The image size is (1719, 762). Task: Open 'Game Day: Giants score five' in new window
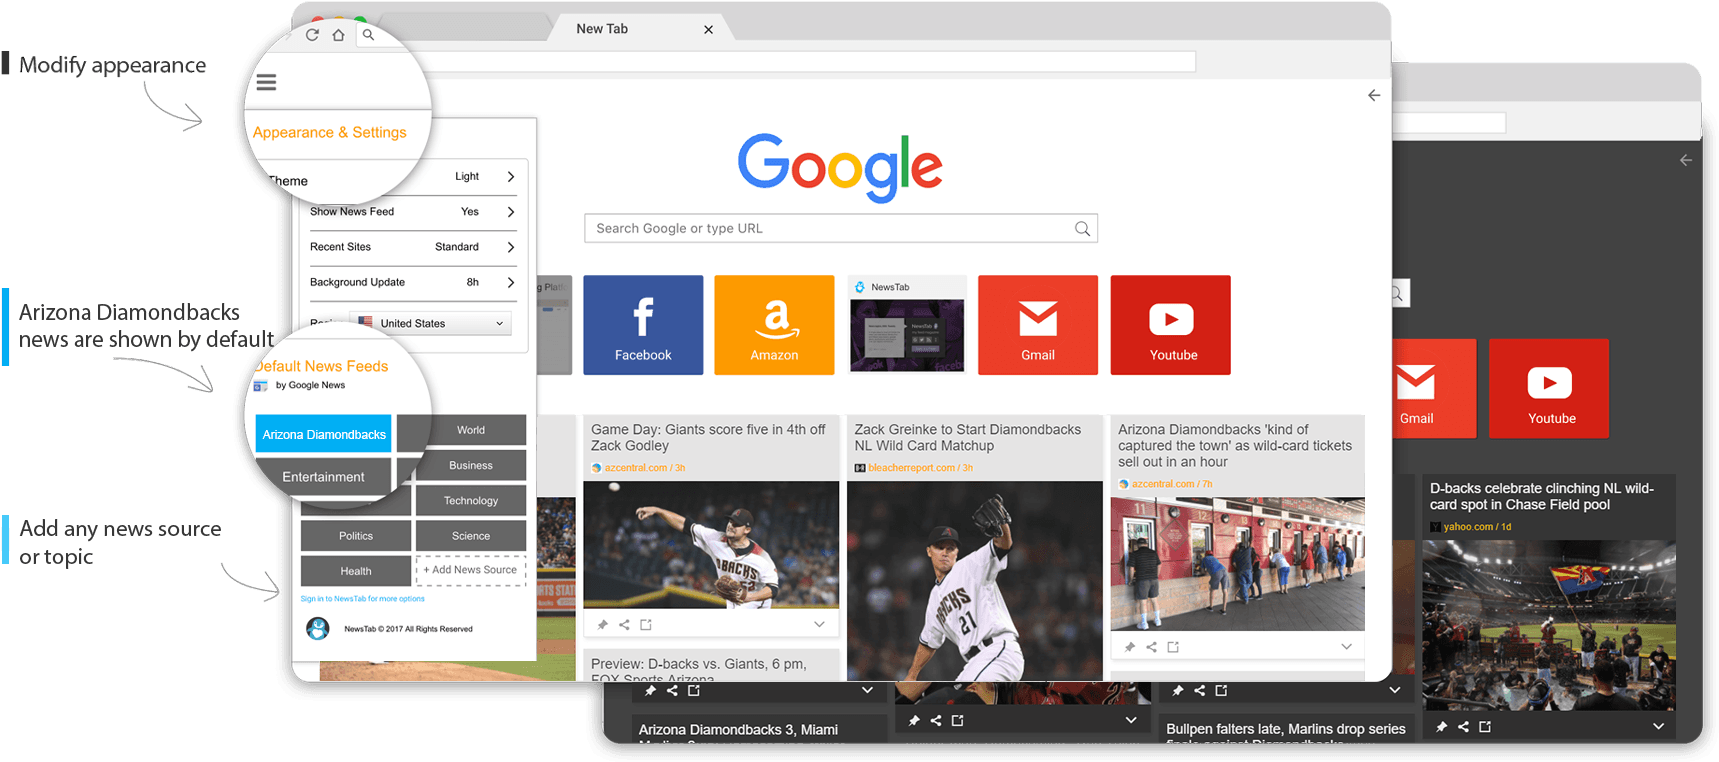tap(646, 625)
